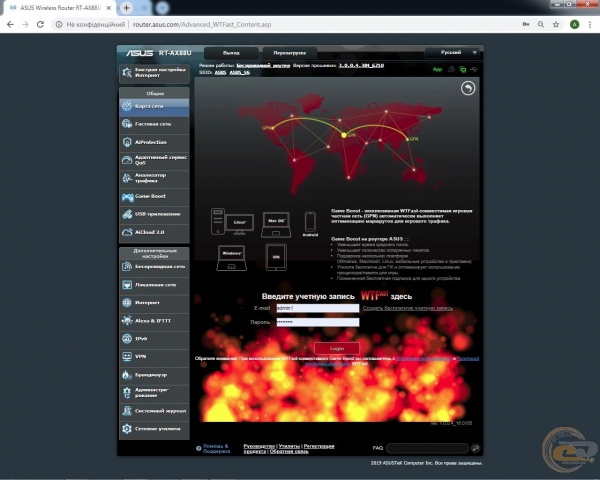
Task: Click the browser address bar URL
Action: point(202,24)
